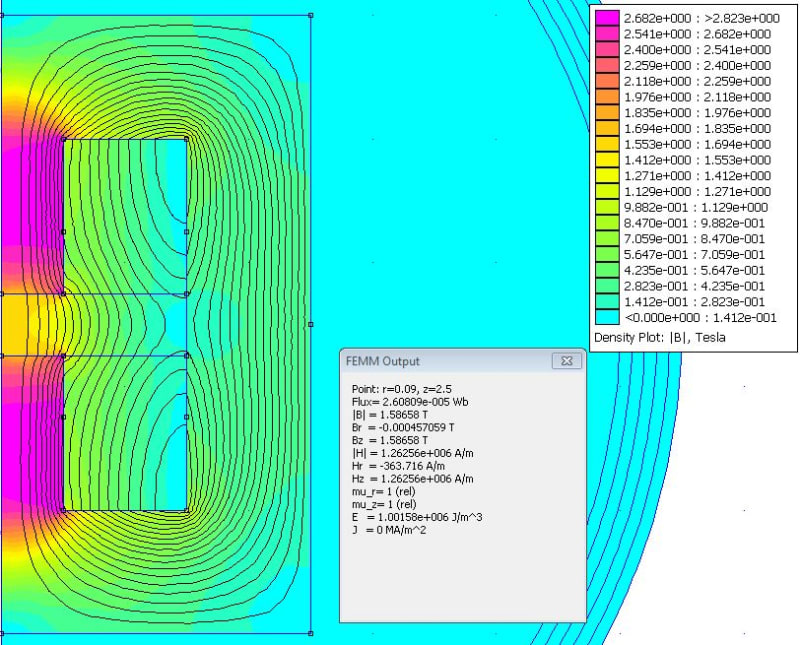Select the 'Point: r=0.09, z=2.5' line
Image resolution: width=800 pixels, height=645 pixels.
(402, 389)
